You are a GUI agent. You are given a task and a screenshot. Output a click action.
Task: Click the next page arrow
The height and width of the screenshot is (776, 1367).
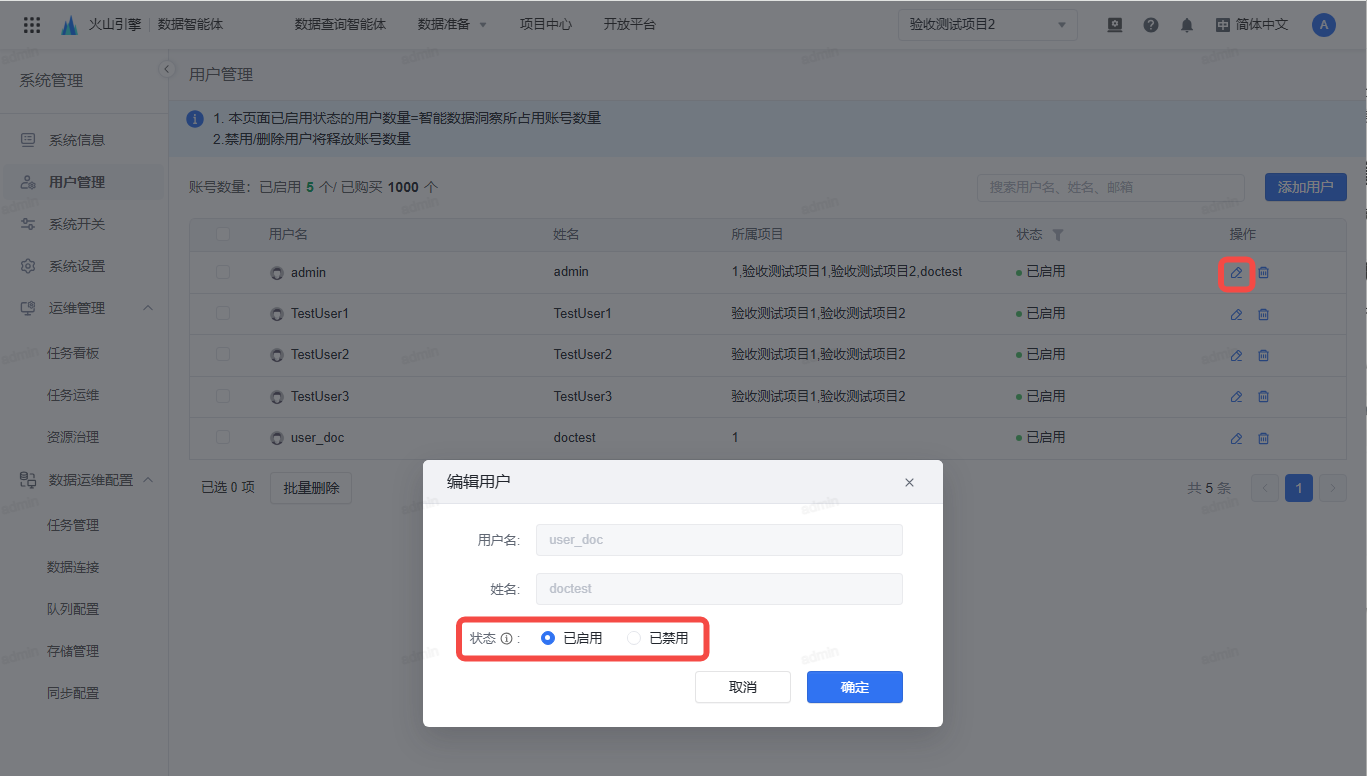[1333, 488]
